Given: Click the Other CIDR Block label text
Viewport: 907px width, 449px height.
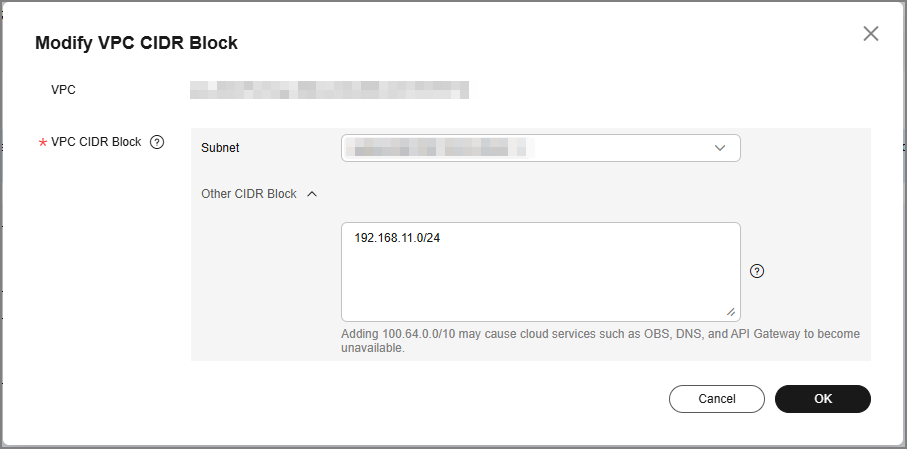Looking at the screenshot, I should click(x=249, y=194).
